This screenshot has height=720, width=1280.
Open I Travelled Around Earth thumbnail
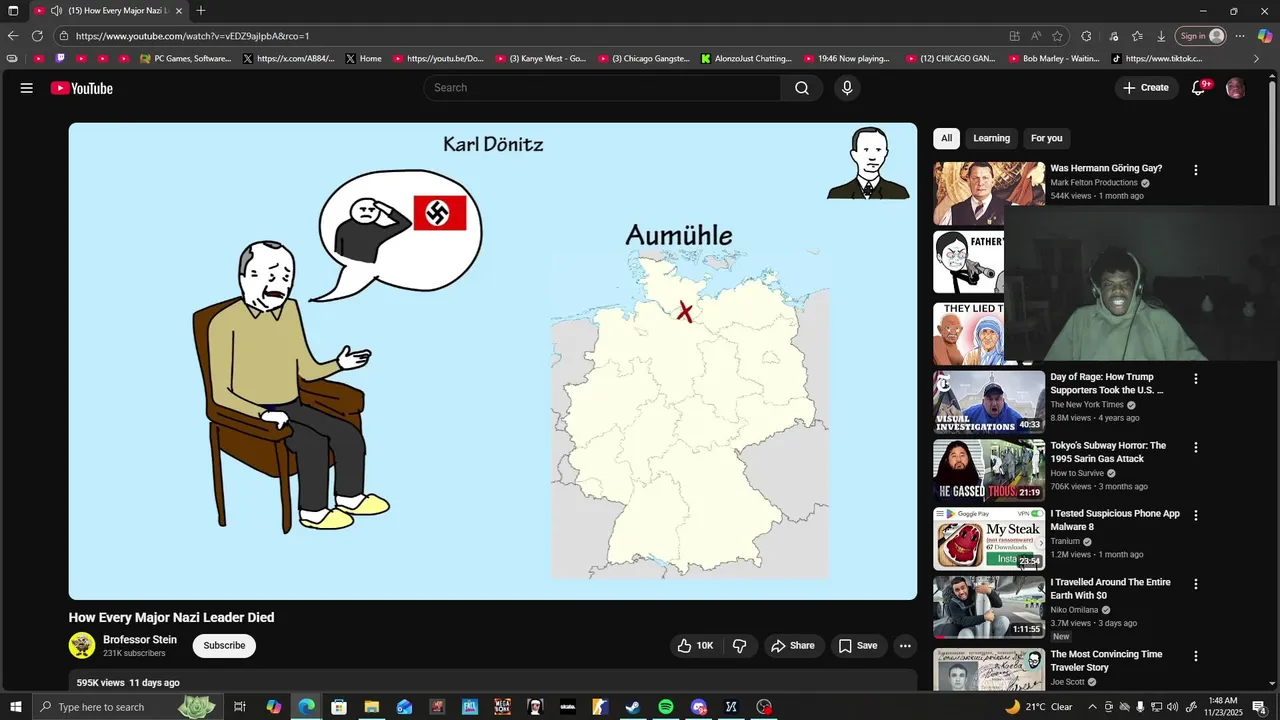[989, 607]
